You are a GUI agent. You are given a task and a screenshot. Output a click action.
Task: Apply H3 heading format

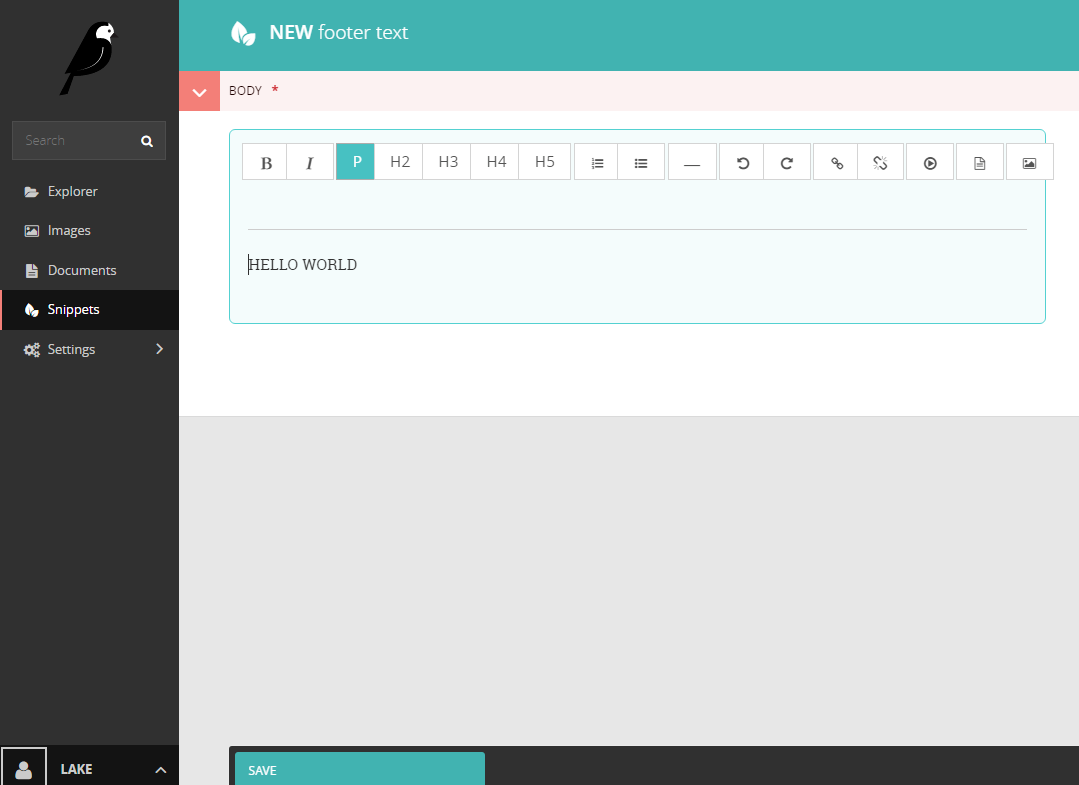[x=447, y=162]
